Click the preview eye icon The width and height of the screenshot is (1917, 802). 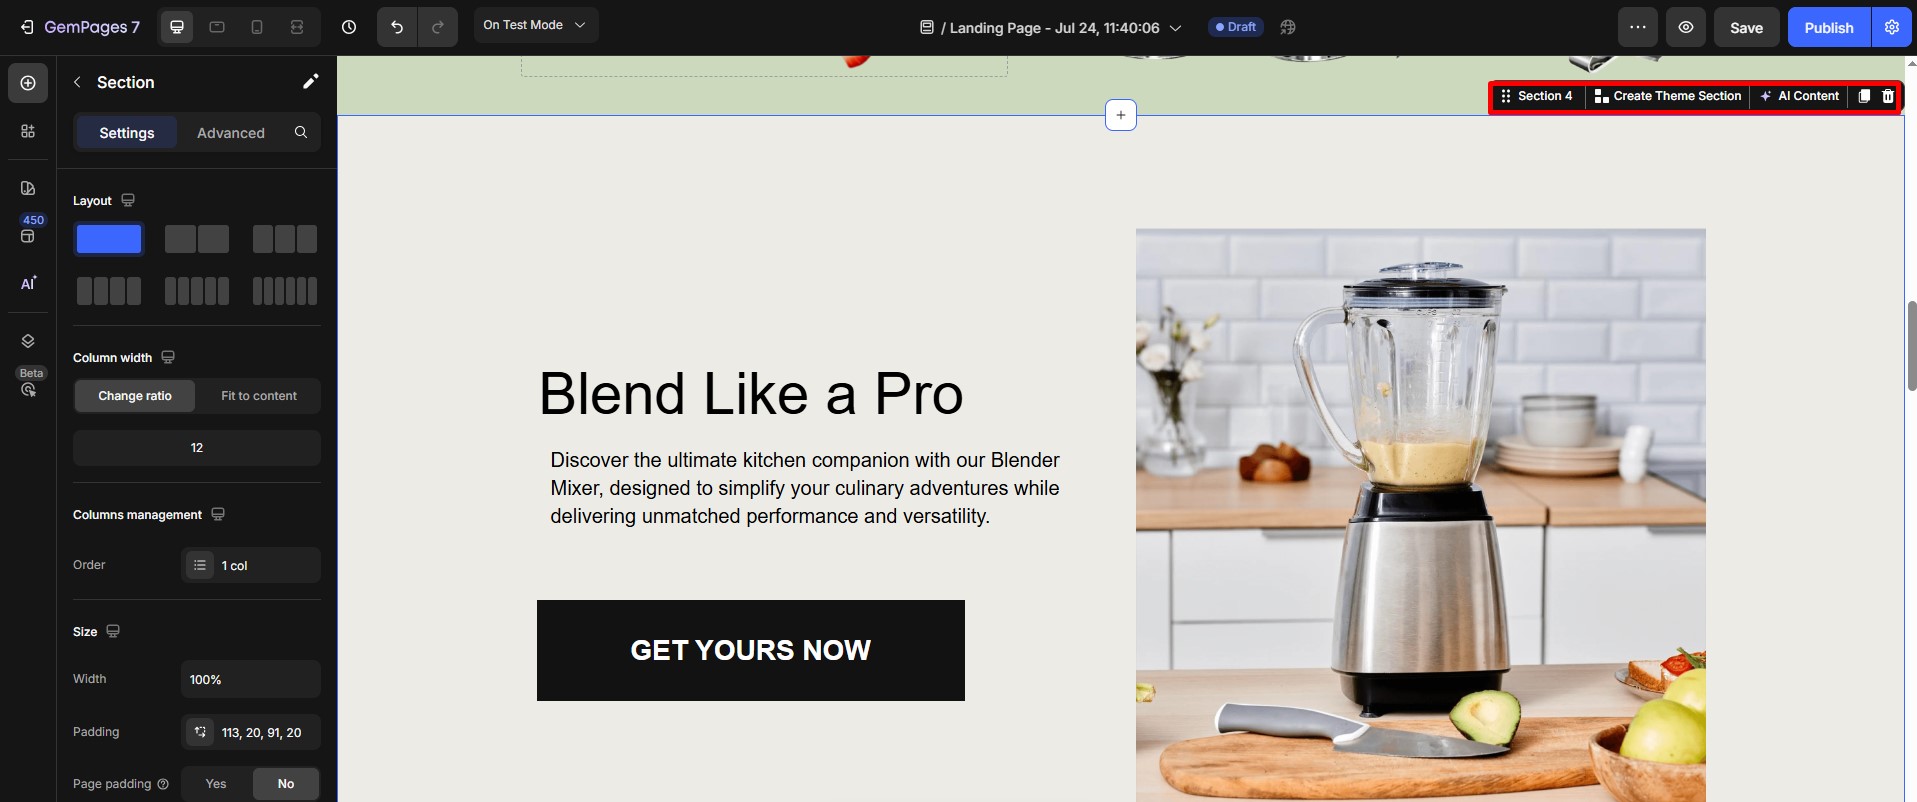point(1686,27)
